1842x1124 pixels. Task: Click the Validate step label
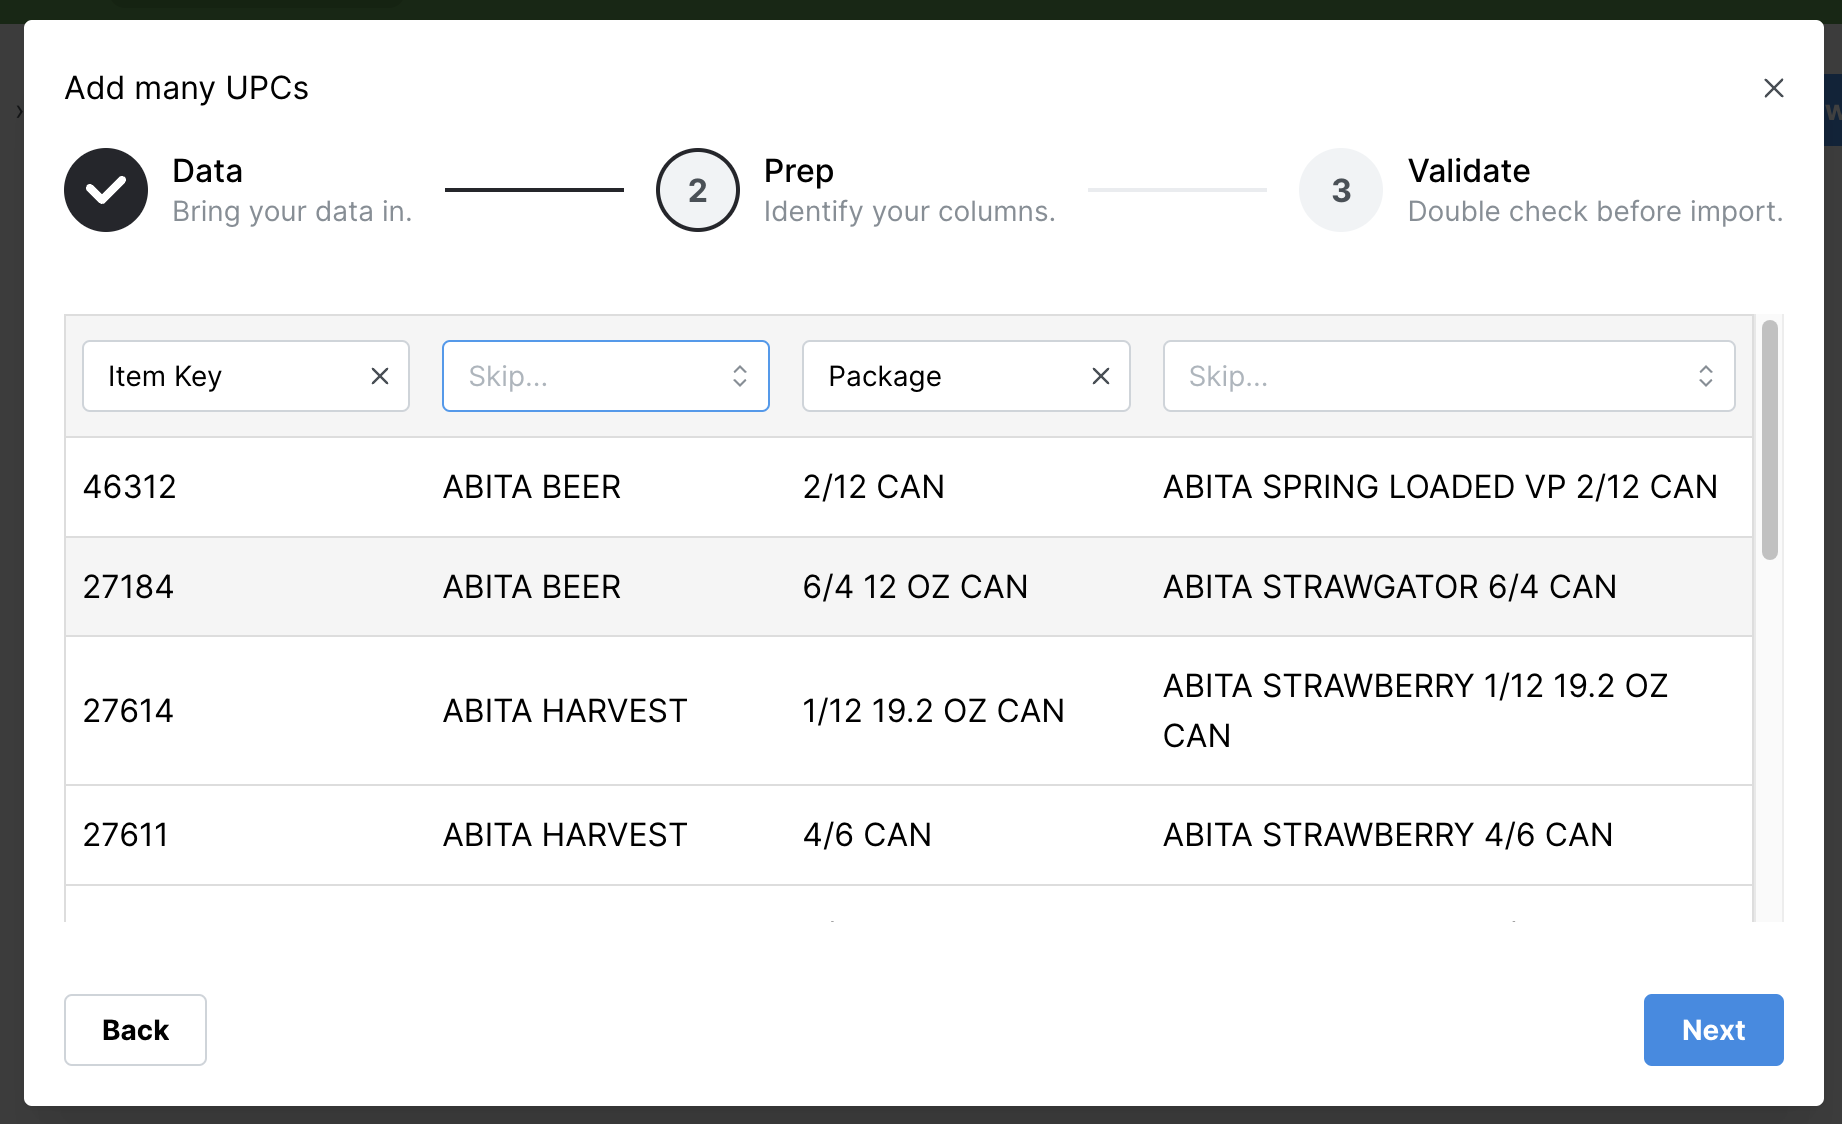tap(1469, 171)
